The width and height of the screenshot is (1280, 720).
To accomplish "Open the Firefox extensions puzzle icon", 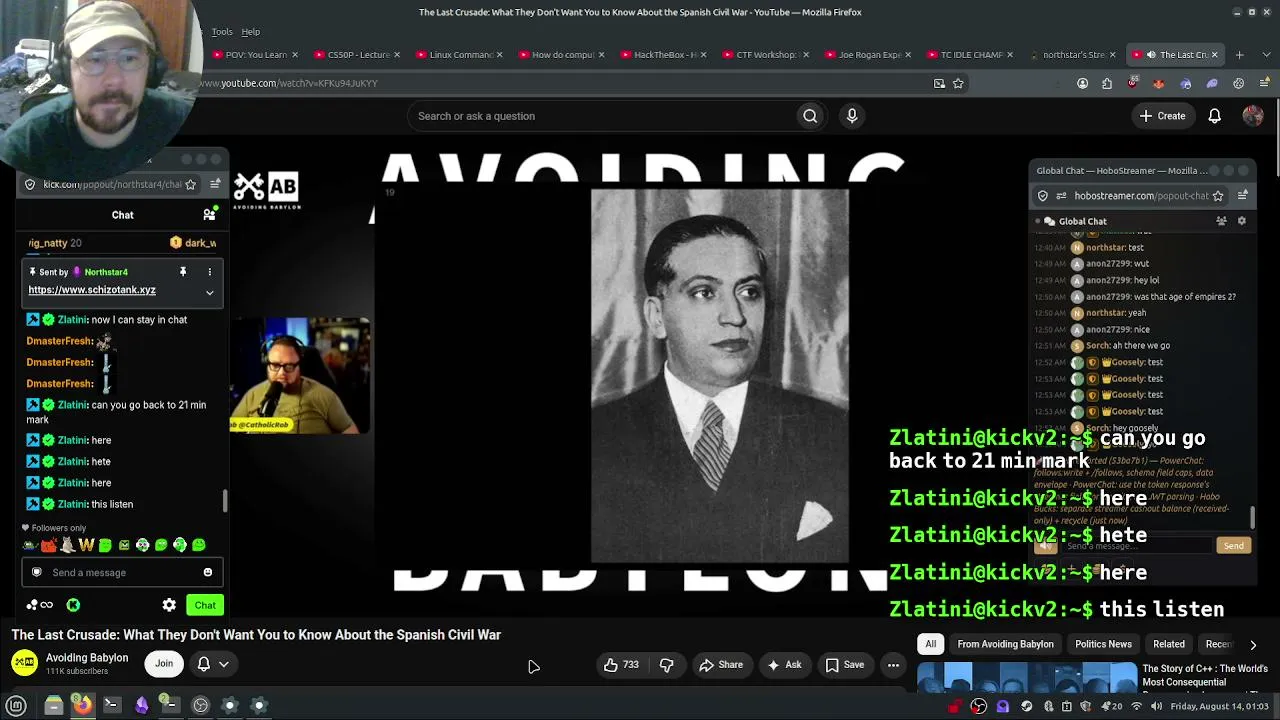I will click(x=1107, y=83).
